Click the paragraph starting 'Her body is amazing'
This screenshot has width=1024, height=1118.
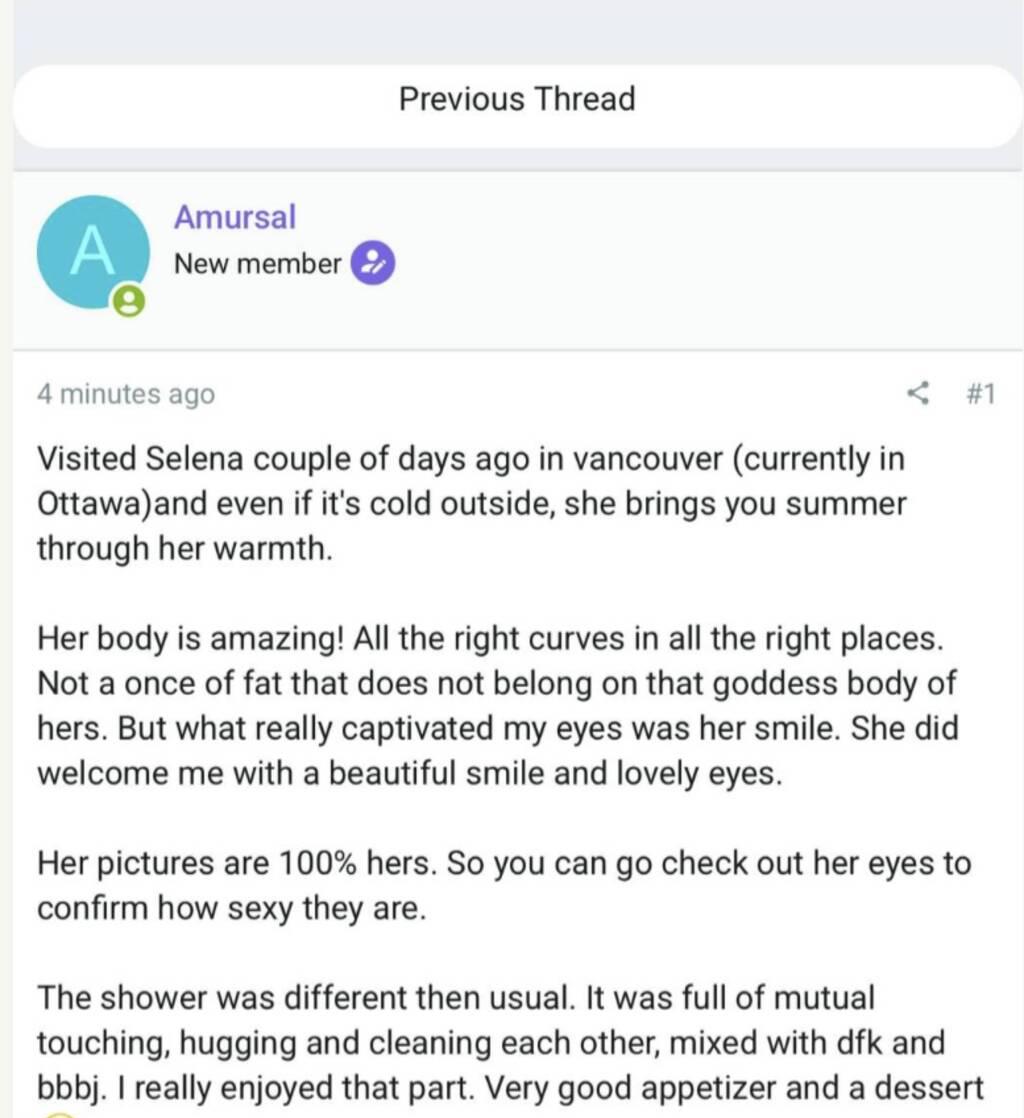497,706
